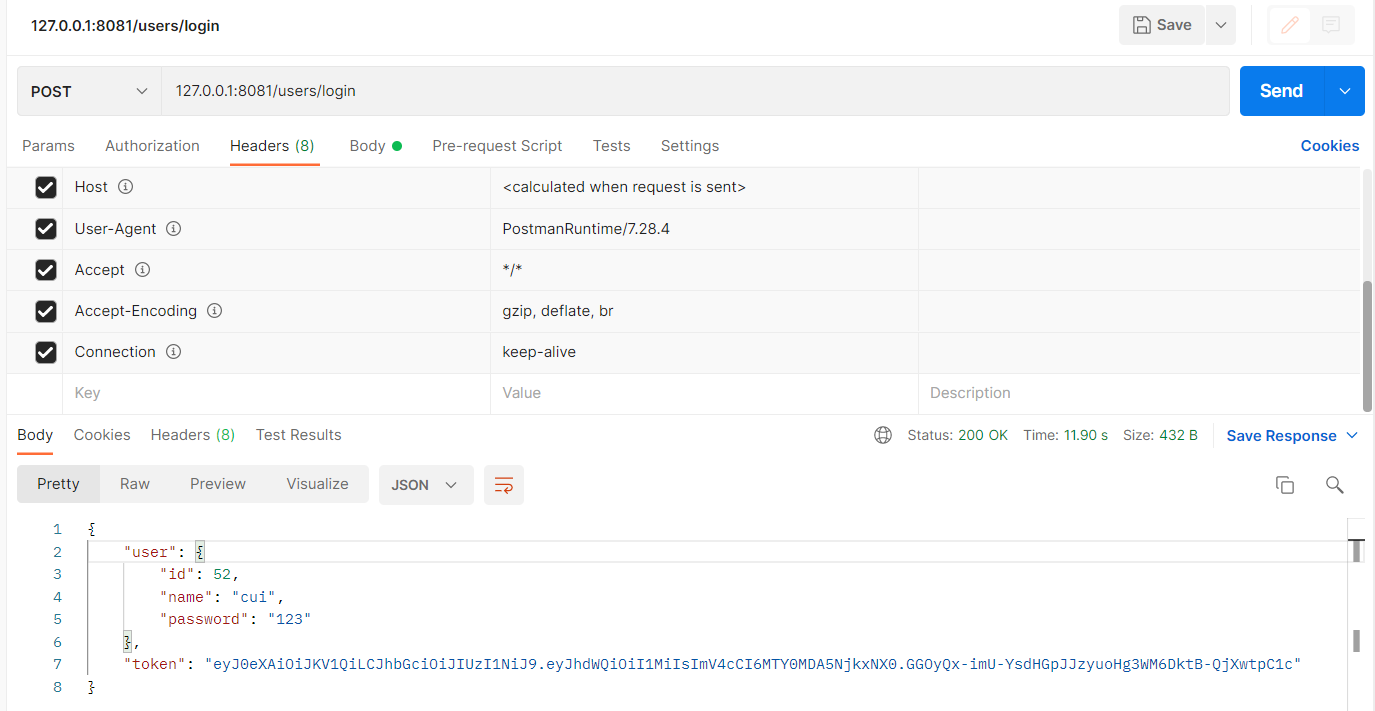Copy the response body

tap(1285, 484)
